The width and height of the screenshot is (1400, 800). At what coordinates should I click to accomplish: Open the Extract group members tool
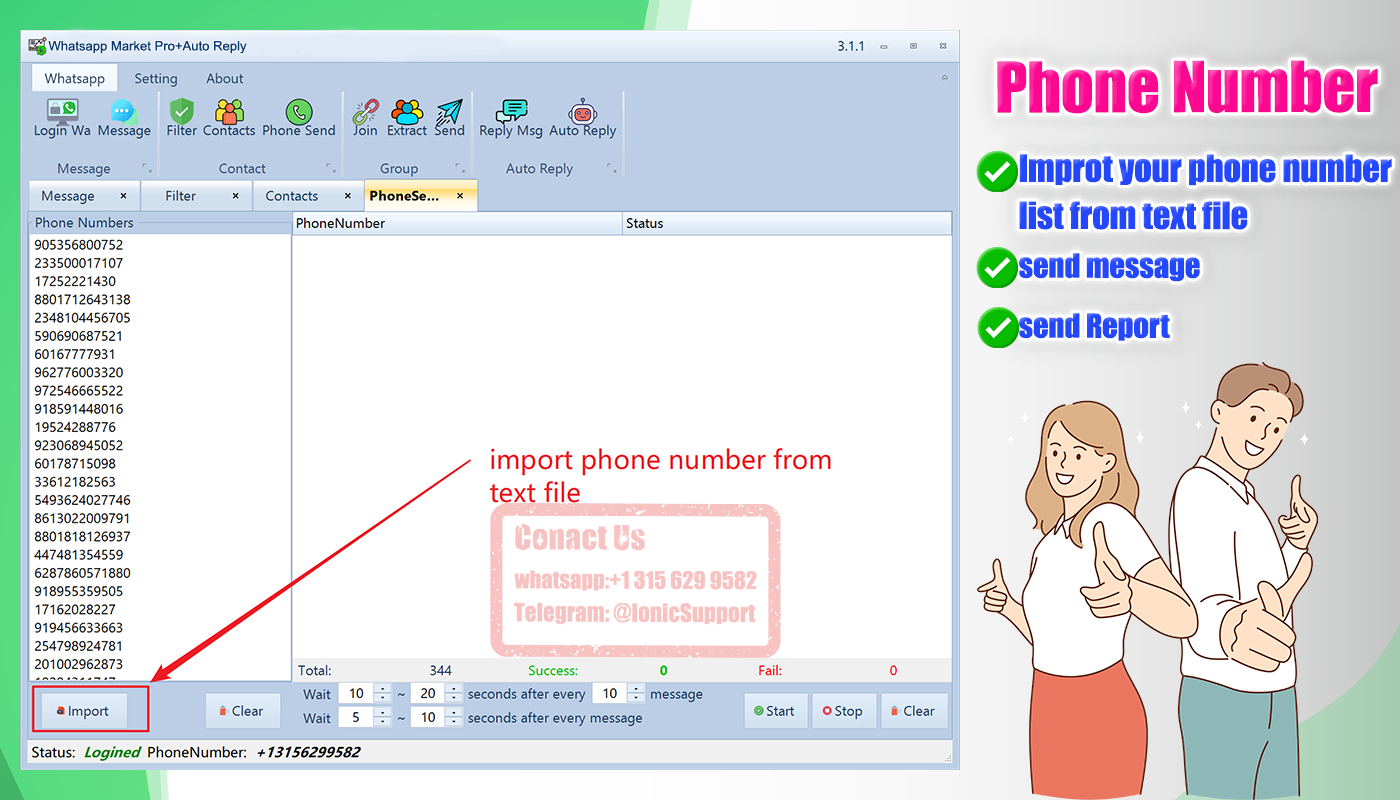407,118
